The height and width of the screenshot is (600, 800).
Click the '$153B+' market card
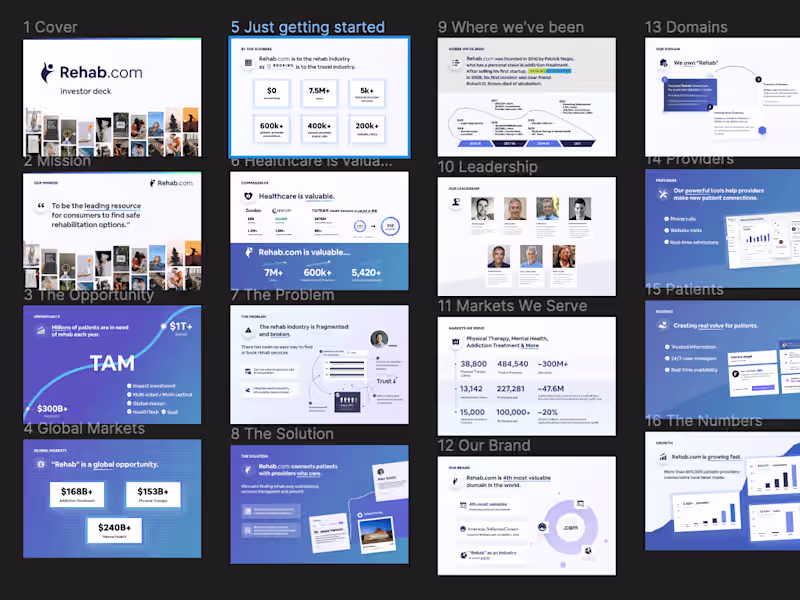[153, 494]
